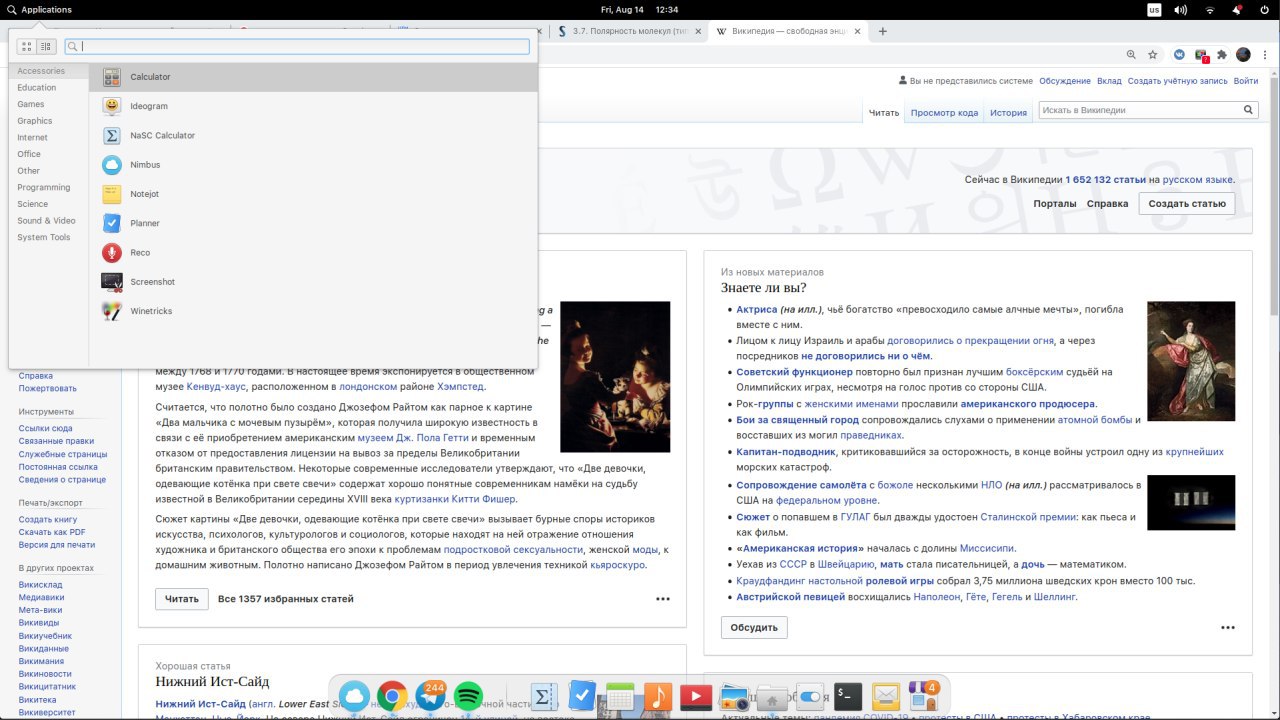Focus the applications menu search field

297,46
